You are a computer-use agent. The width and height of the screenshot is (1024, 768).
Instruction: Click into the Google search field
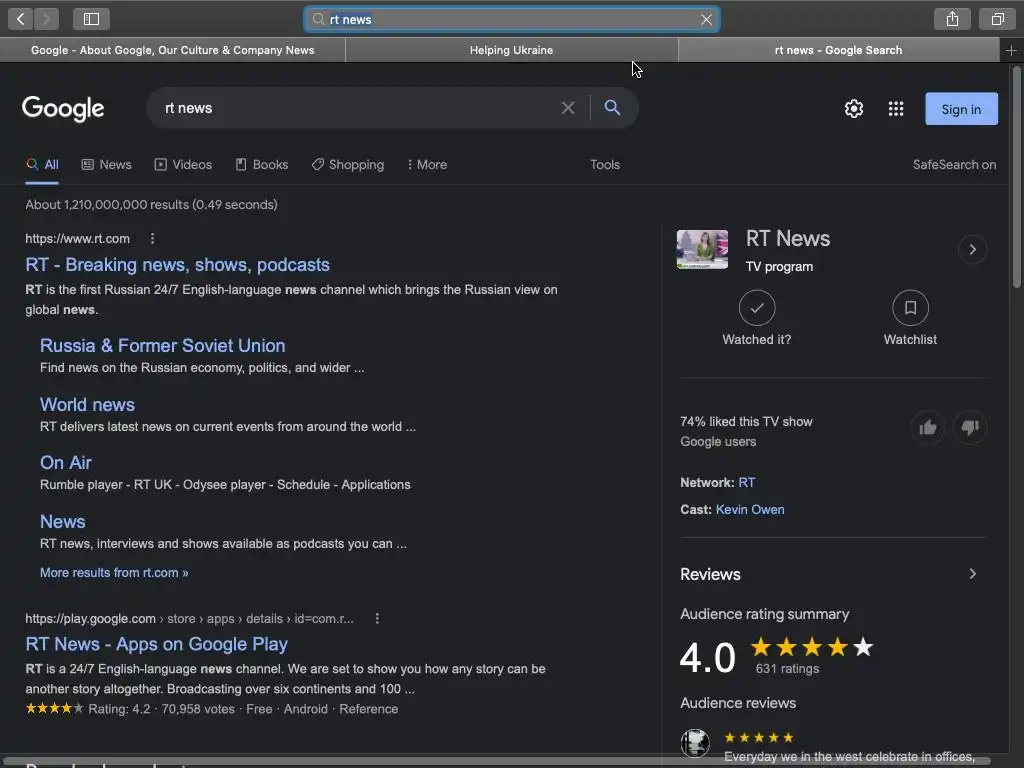pos(356,108)
